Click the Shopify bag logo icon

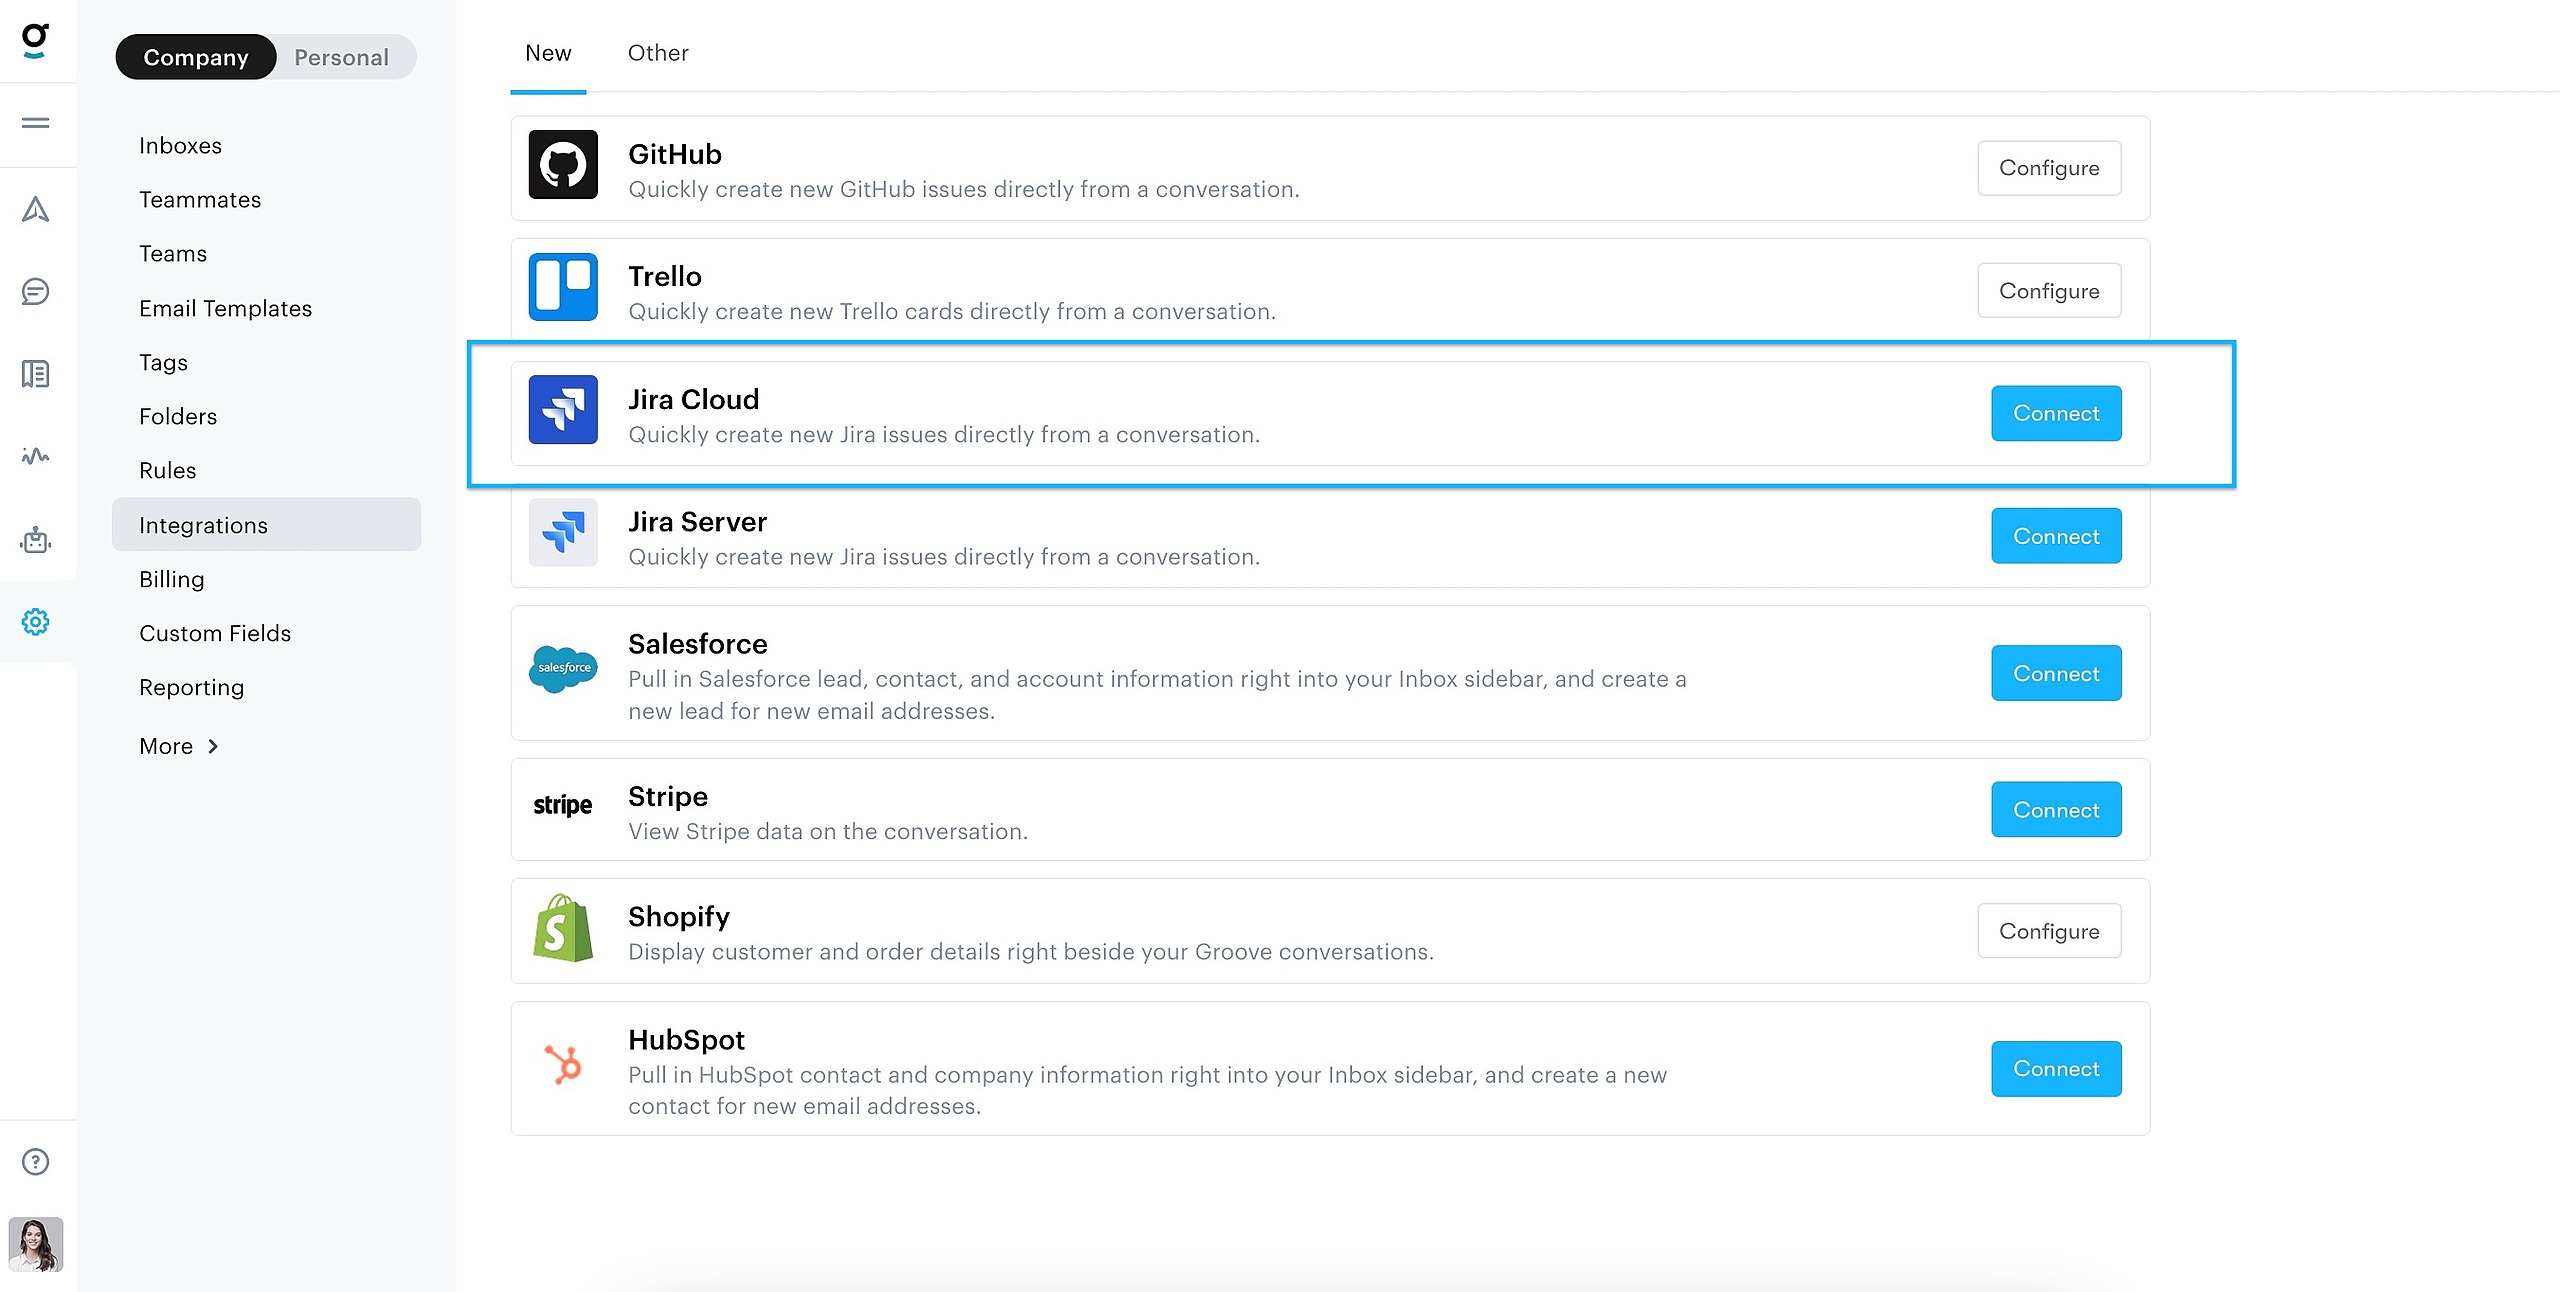[x=563, y=928]
